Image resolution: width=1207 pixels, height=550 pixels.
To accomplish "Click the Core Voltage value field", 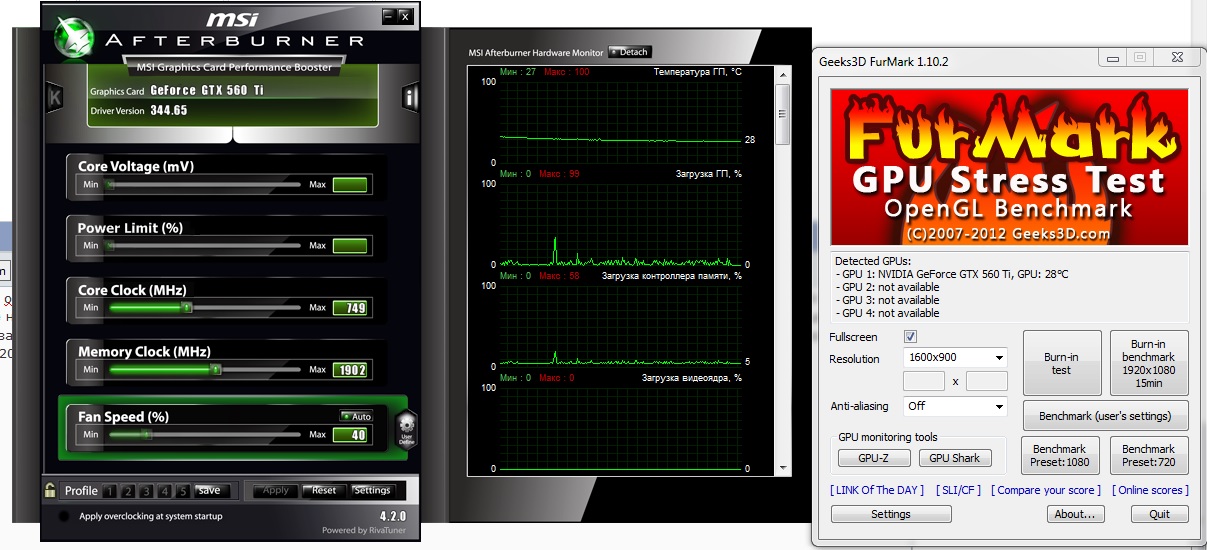I will coord(350,184).
